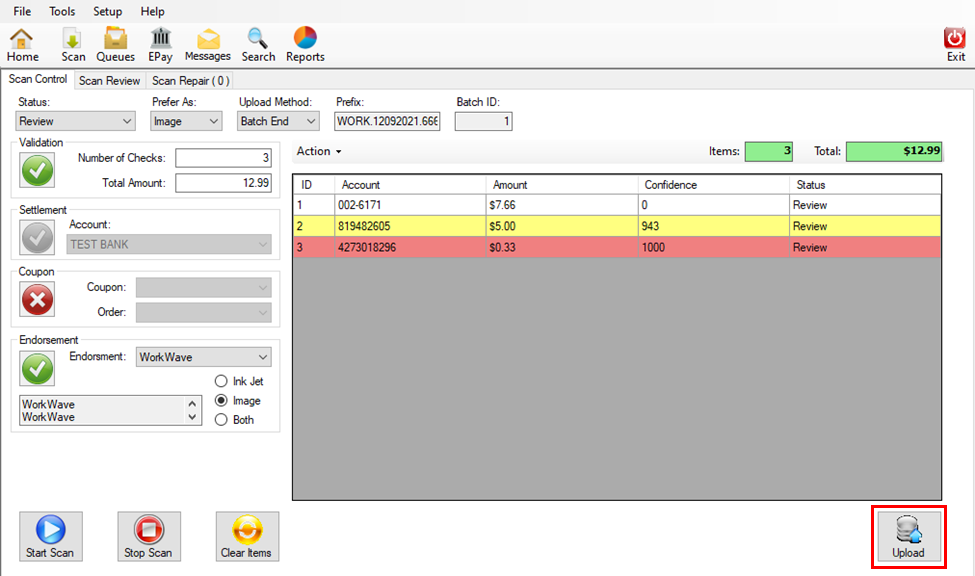975x576 pixels.
Task: View Reports via the pie chart icon
Action: [304, 43]
